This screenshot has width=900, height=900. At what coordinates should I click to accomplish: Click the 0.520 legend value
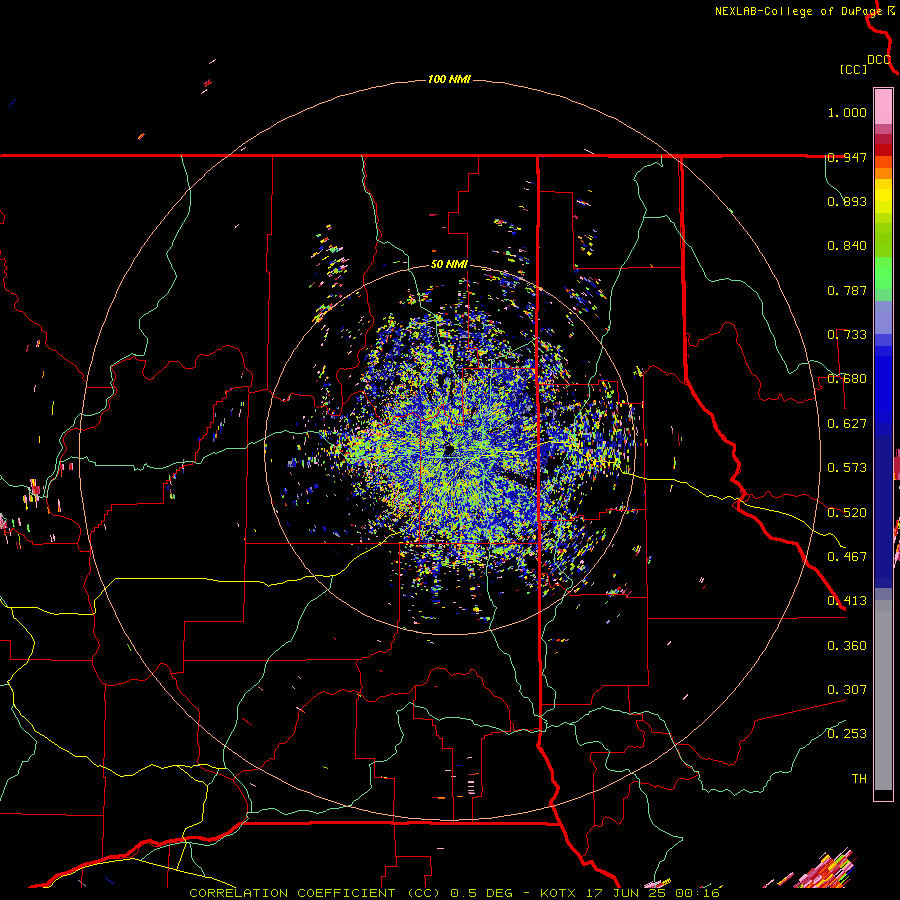847,513
